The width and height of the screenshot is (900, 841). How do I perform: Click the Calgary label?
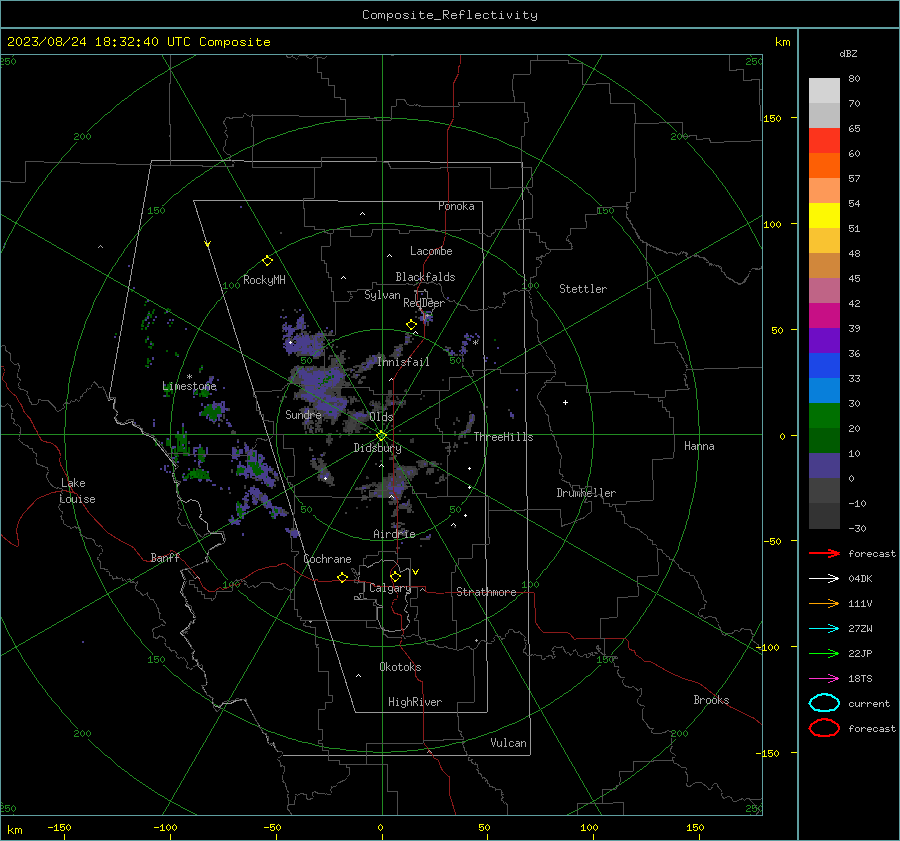coord(390,588)
